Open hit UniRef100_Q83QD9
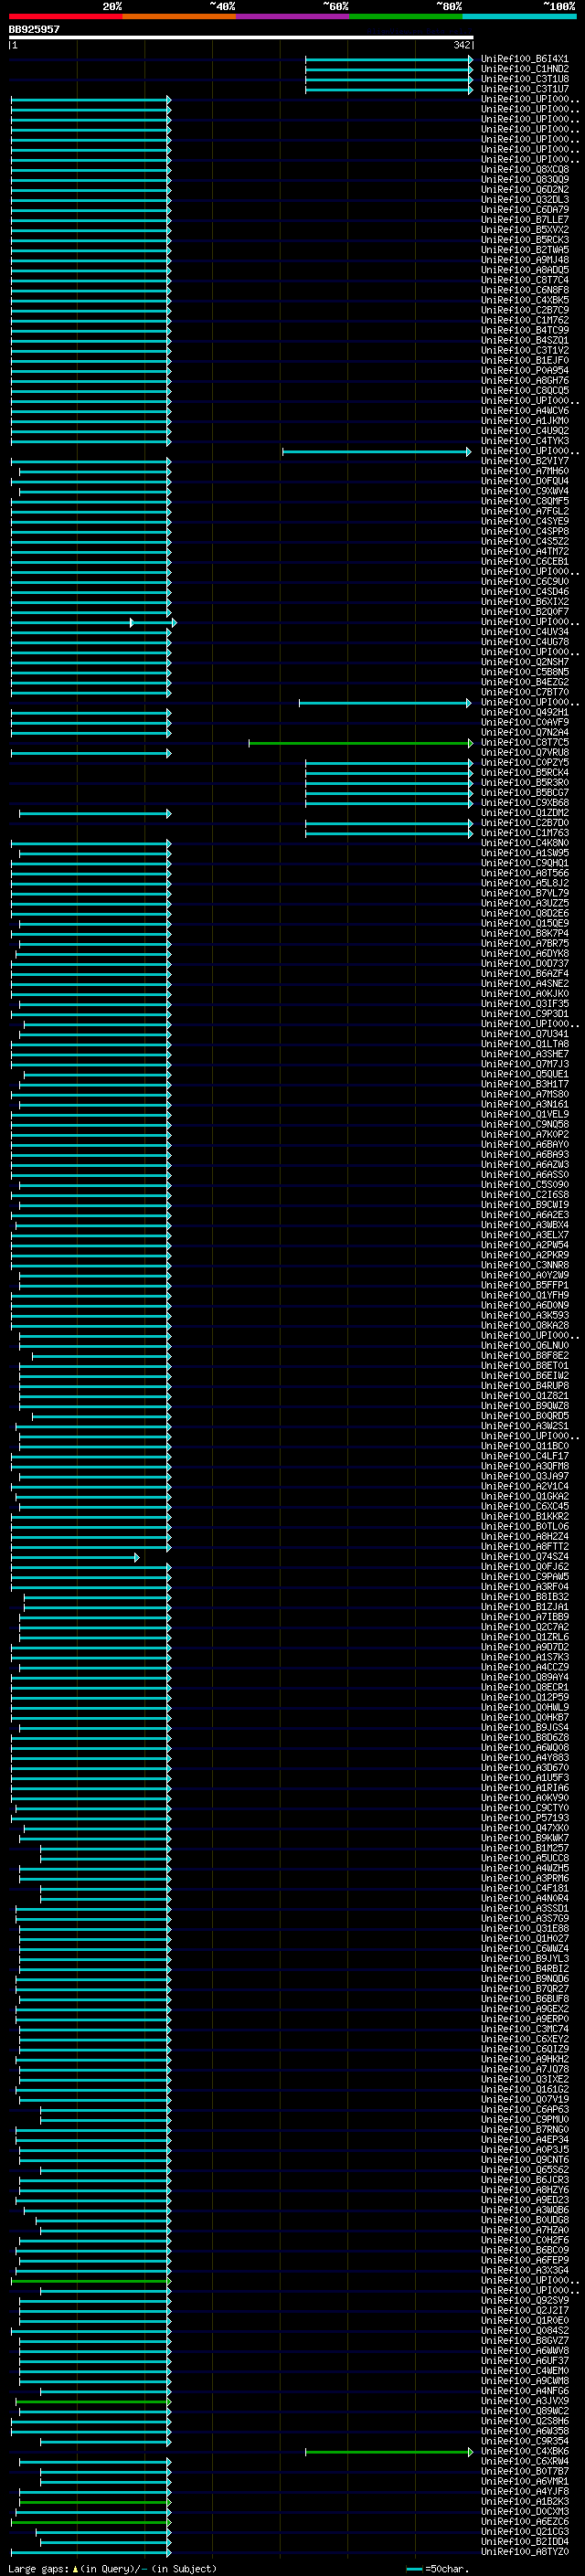This screenshot has width=585, height=2576. [x=525, y=180]
